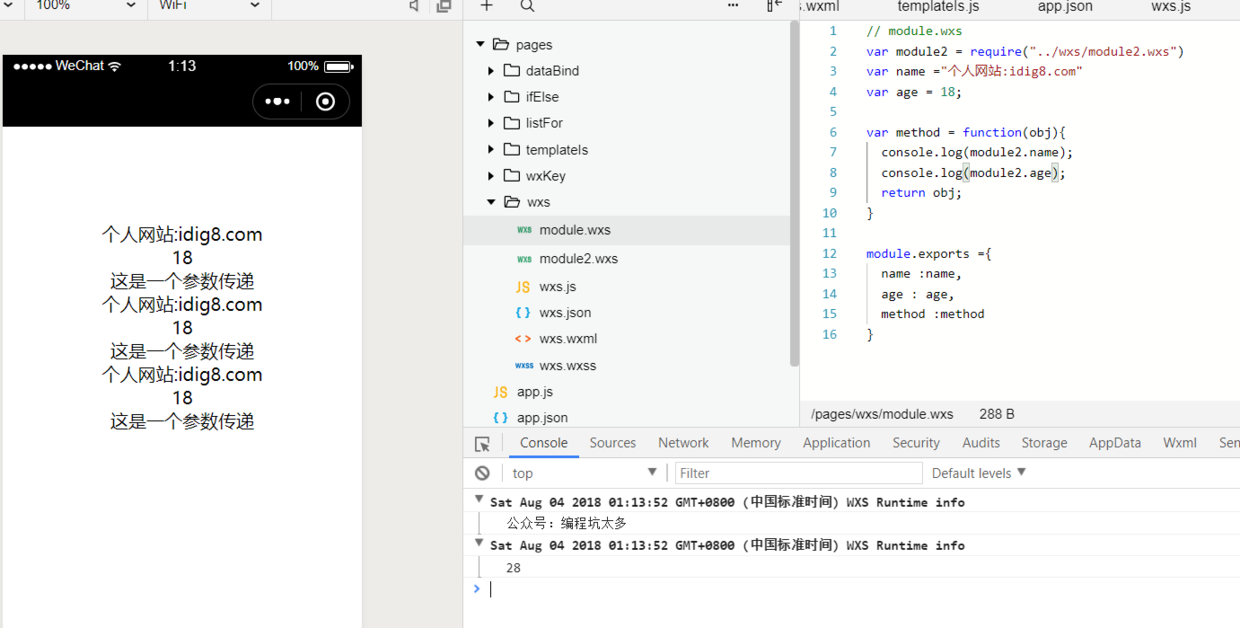Switch to the Memory tab
Screen dimensions: 1240x628
tap(756, 443)
